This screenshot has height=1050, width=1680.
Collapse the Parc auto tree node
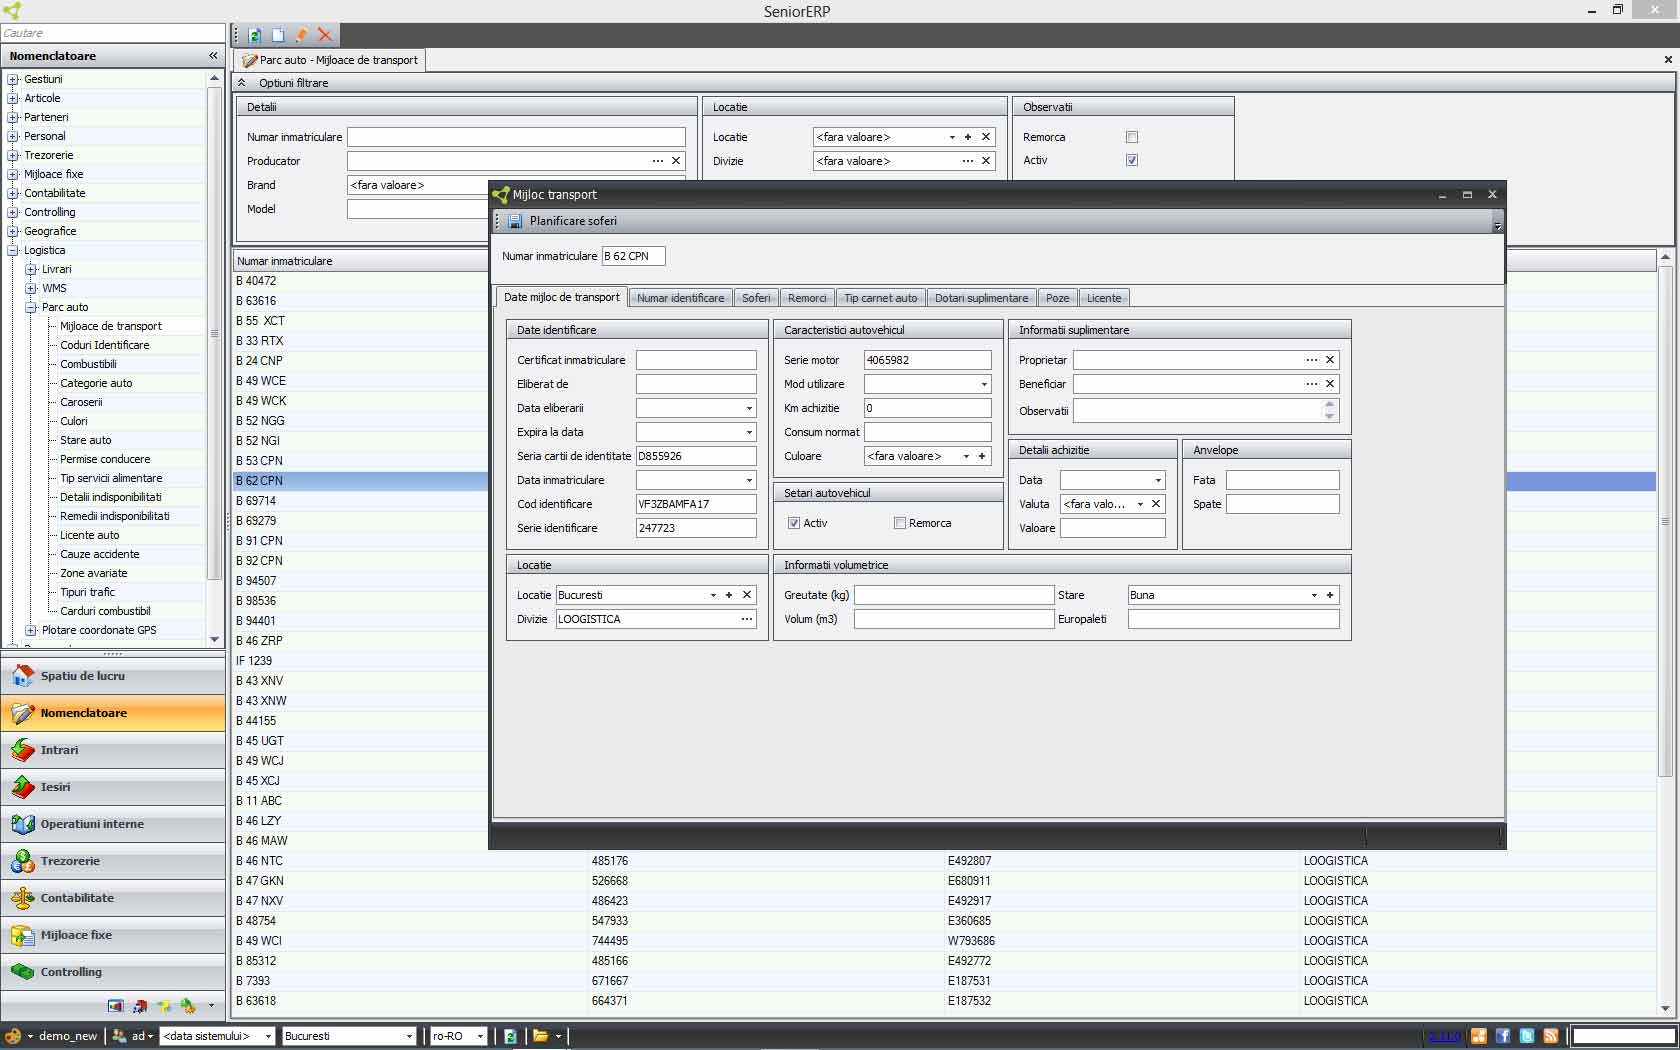[31, 307]
